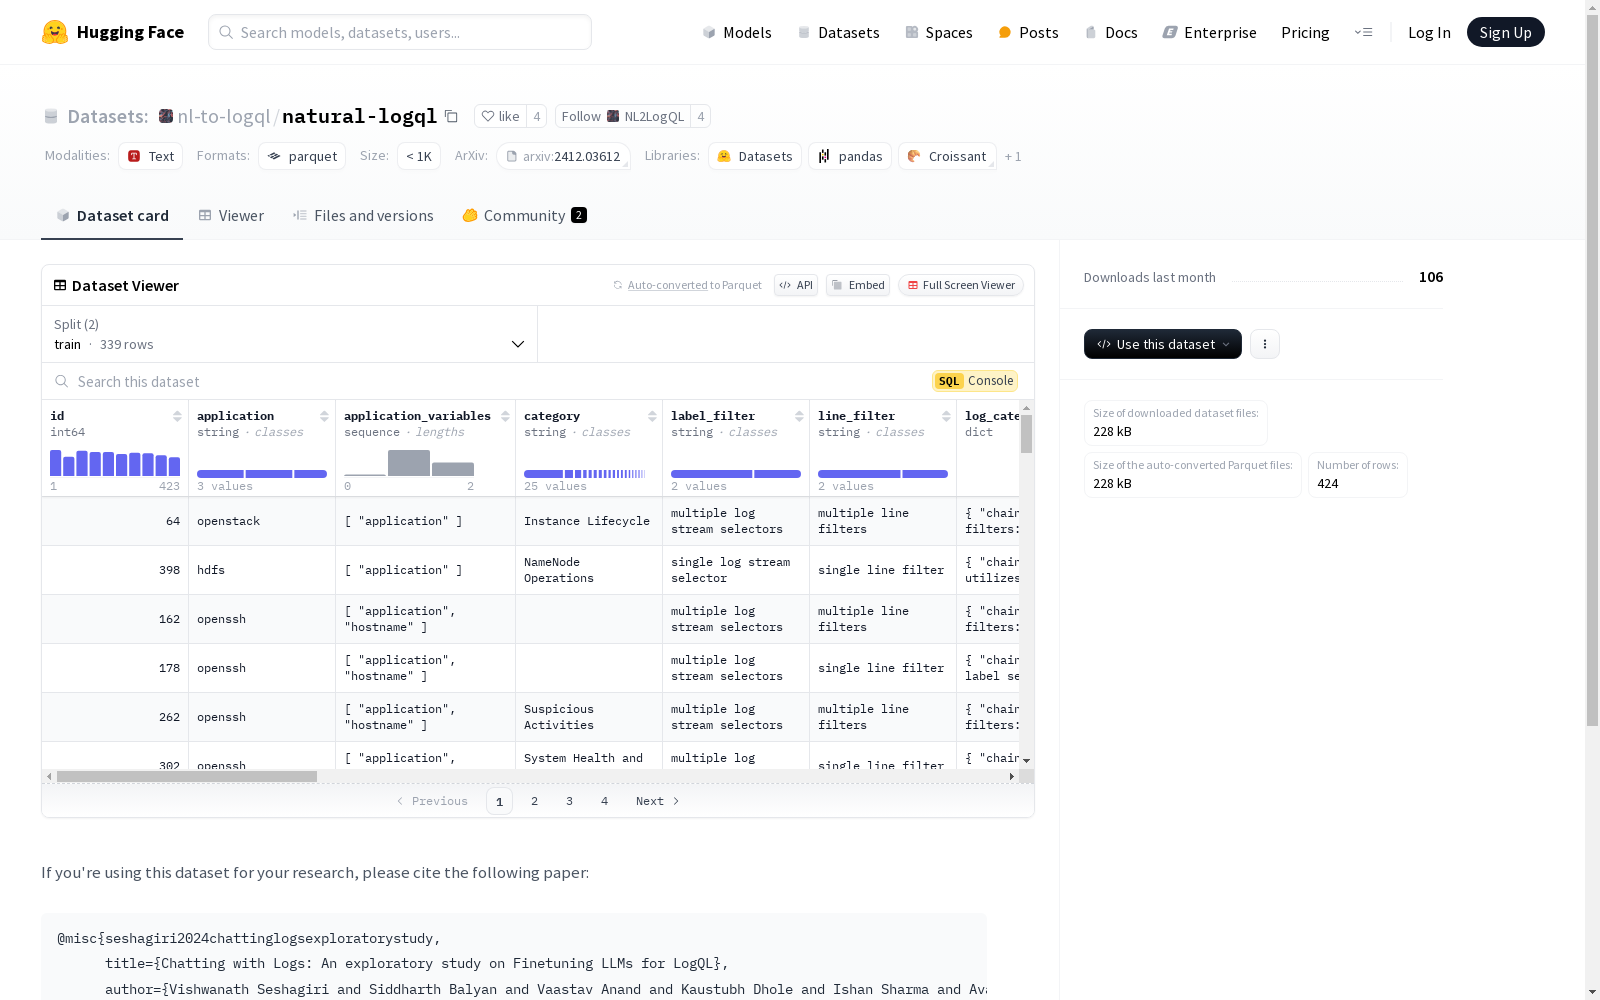Image resolution: width=1600 pixels, height=1000 pixels.
Task: Open the Datasets page in navbar
Action: pyautogui.click(x=839, y=32)
